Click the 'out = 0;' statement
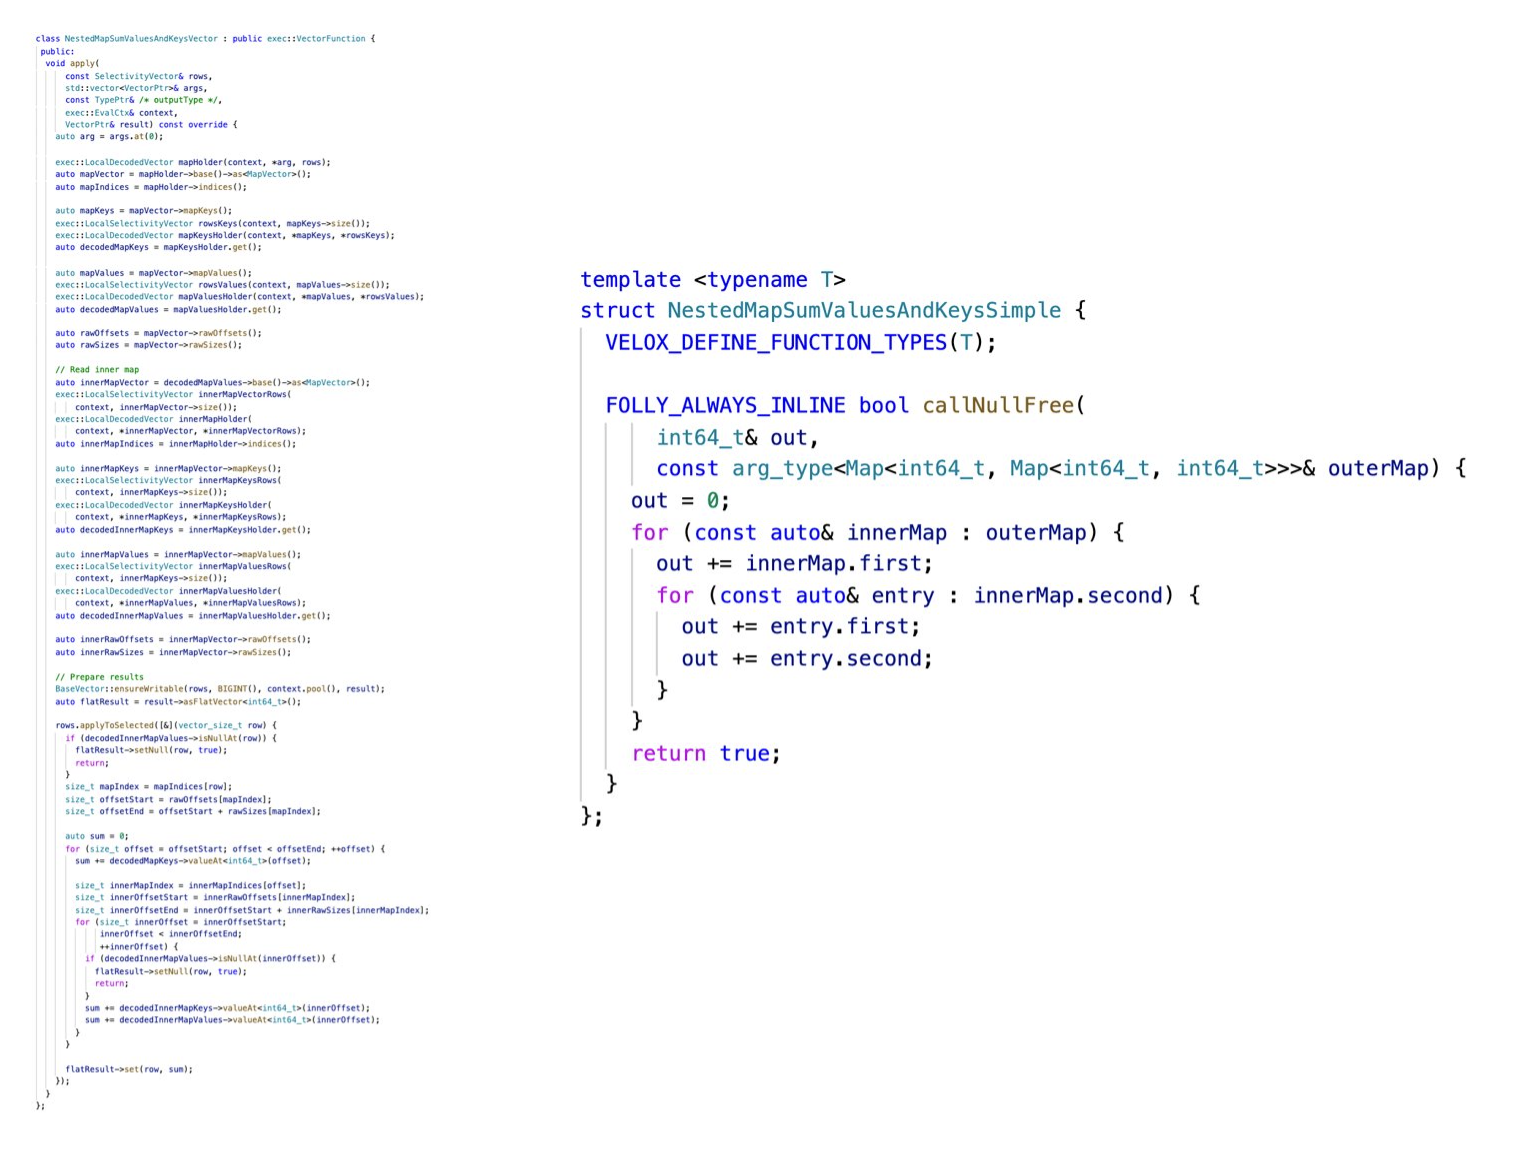This screenshot has width=1530, height=1154. (x=679, y=501)
